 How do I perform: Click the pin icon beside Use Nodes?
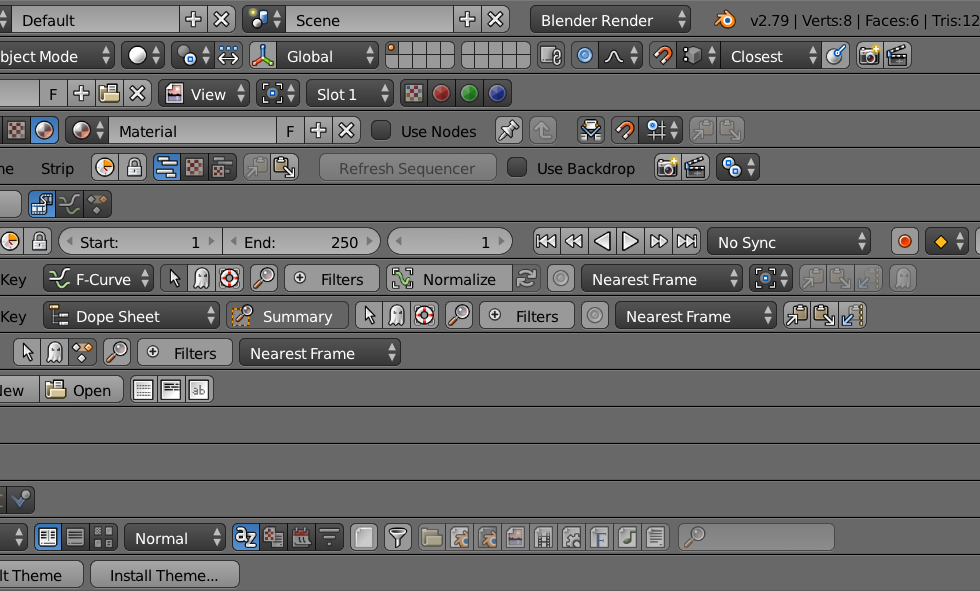pos(509,131)
